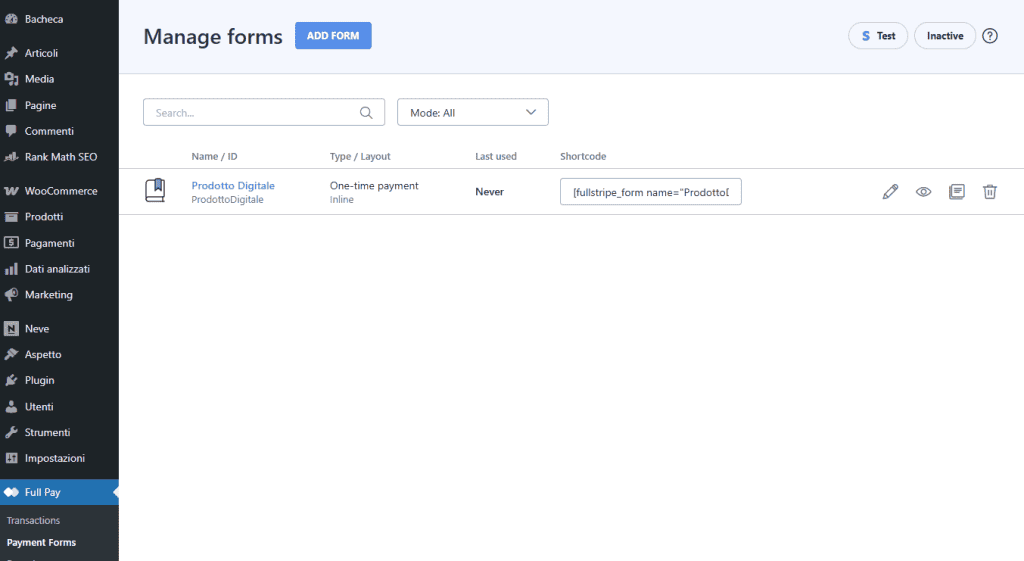
Task: Click the ProdottoDigitale ID text
Action: click(x=227, y=199)
